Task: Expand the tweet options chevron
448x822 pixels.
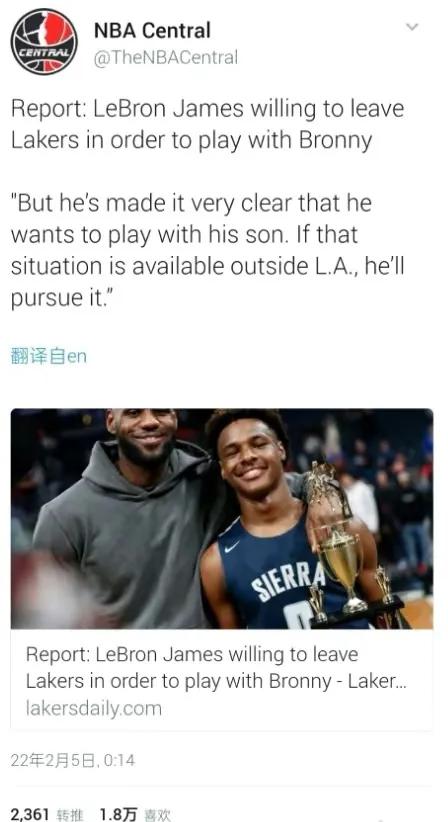Action: click(413, 26)
